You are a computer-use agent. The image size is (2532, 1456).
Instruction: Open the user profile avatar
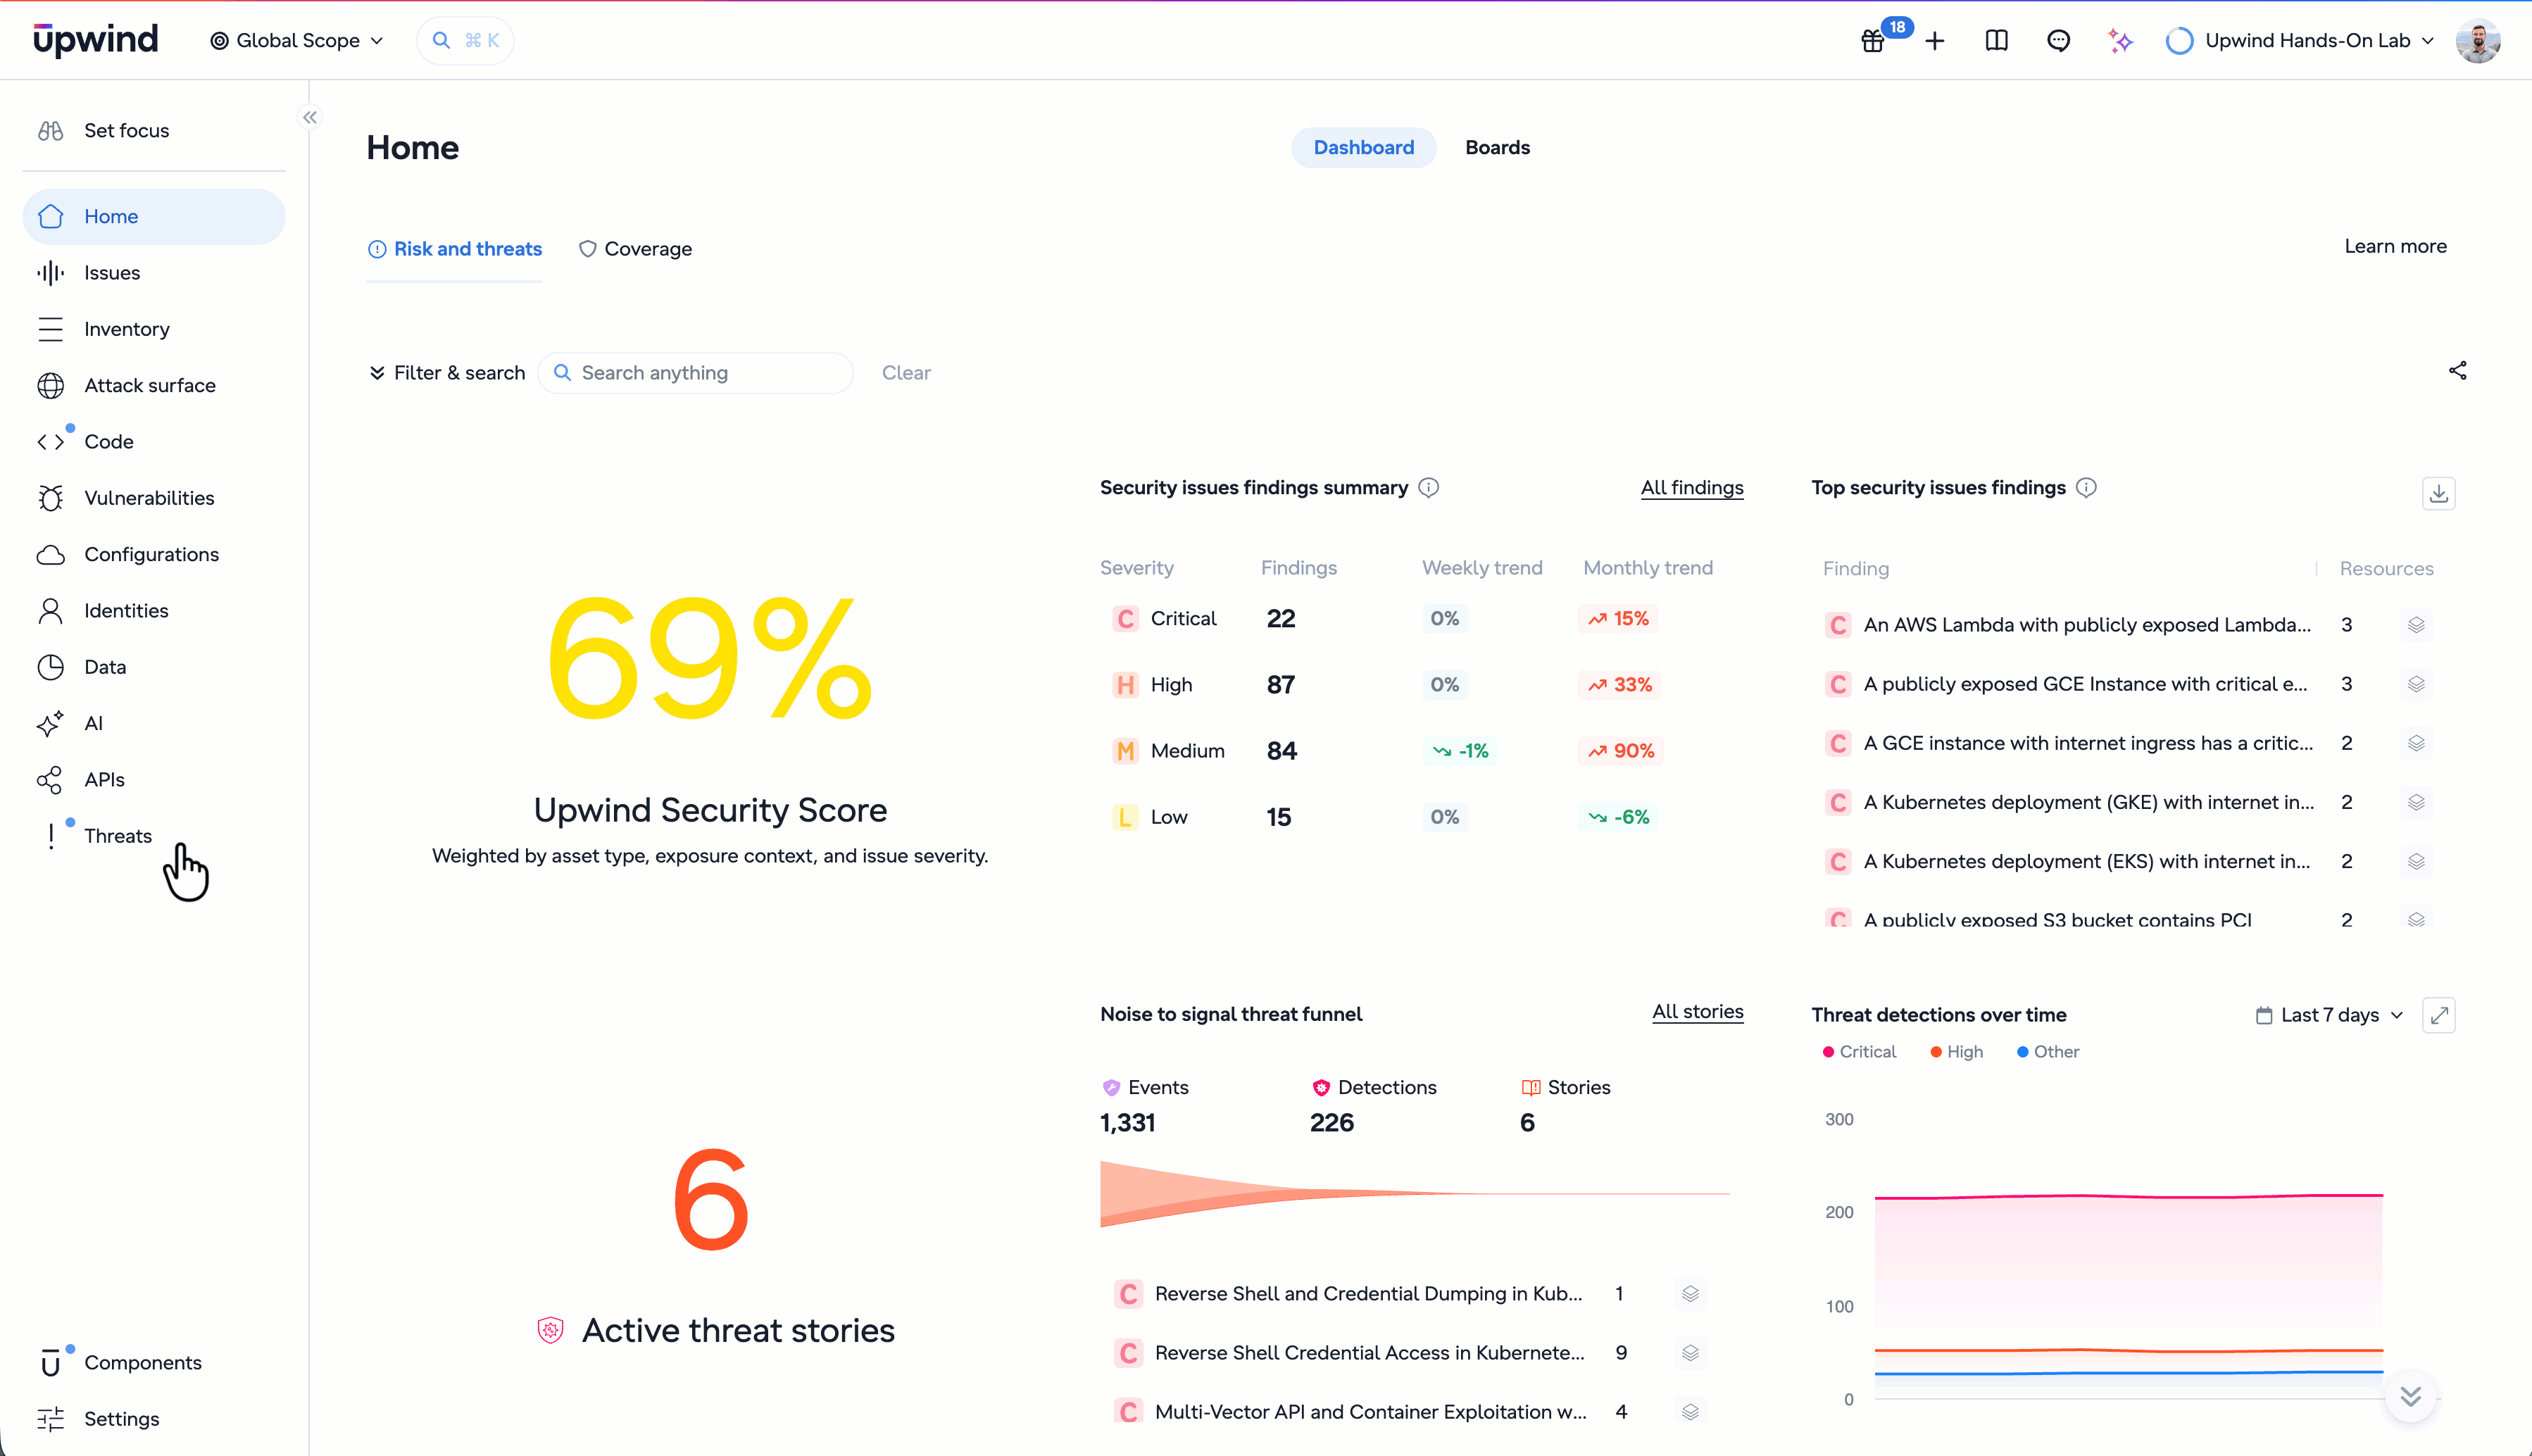point(2478,41)
